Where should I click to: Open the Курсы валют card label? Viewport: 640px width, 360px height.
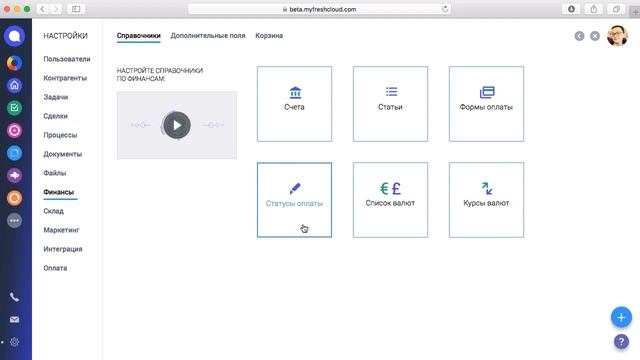486,203
